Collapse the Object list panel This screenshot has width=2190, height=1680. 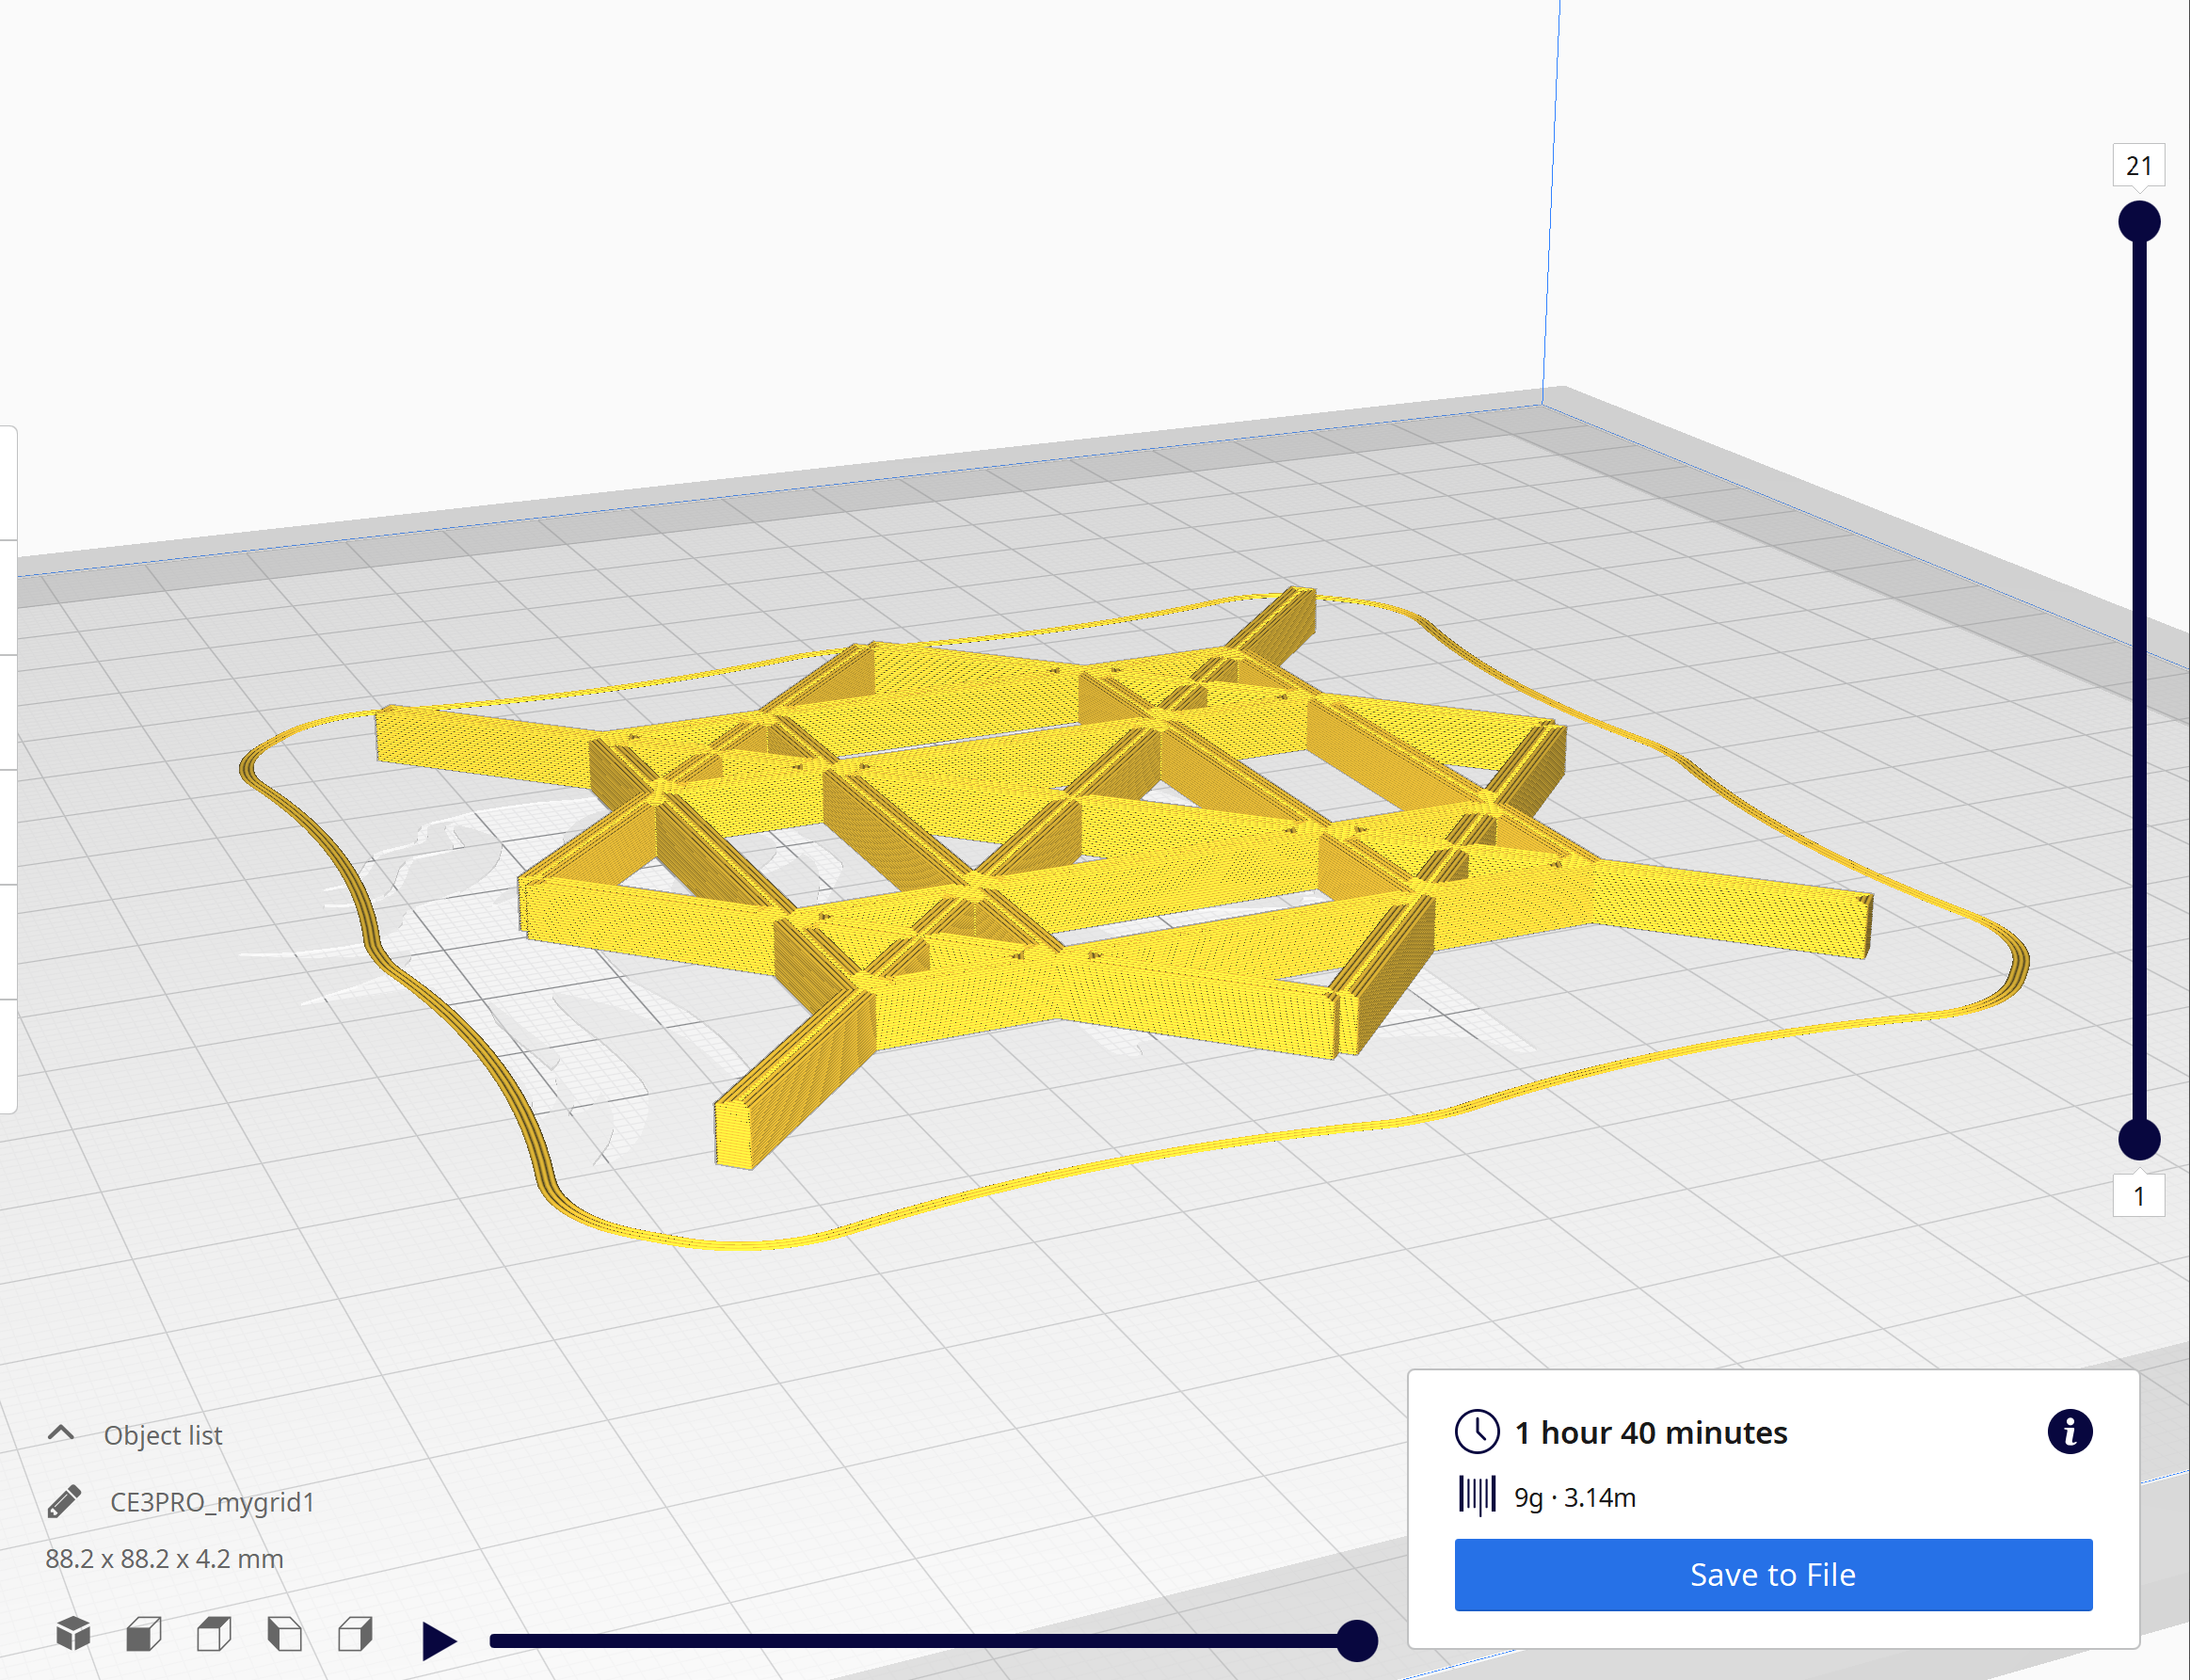[x=61, y=1433]
